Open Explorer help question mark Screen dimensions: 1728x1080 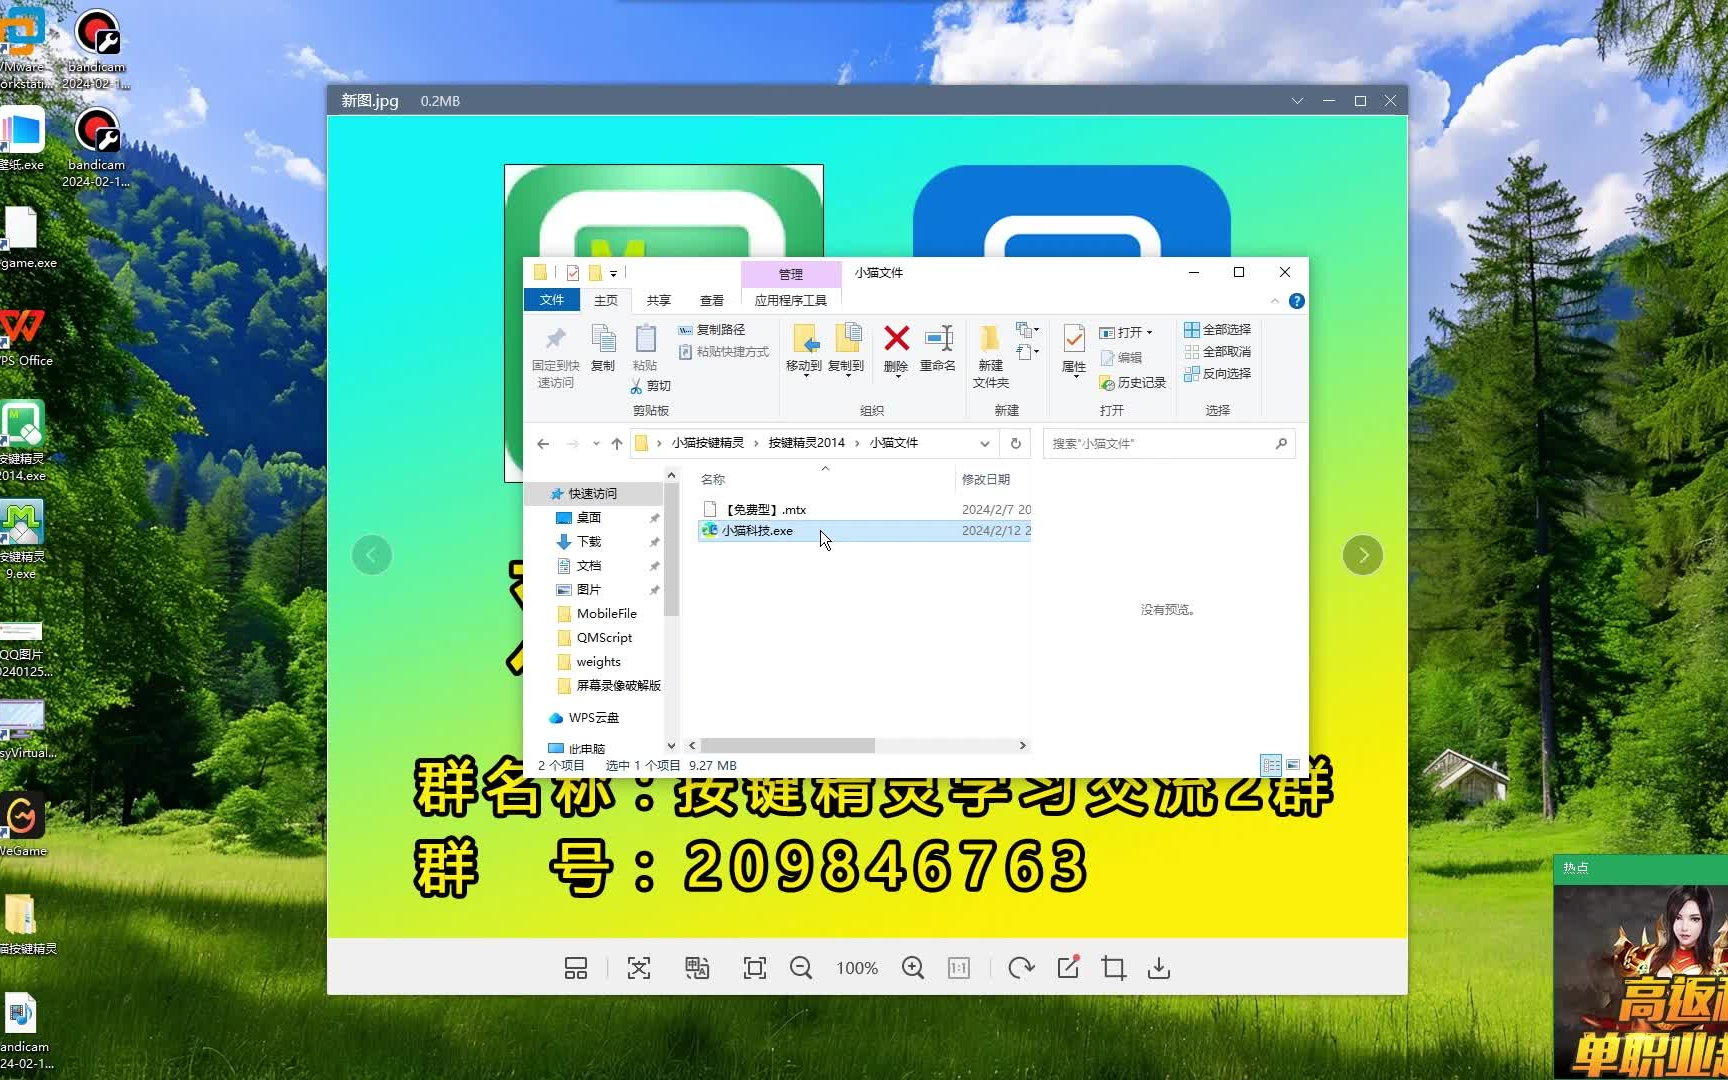point(1297,301)
